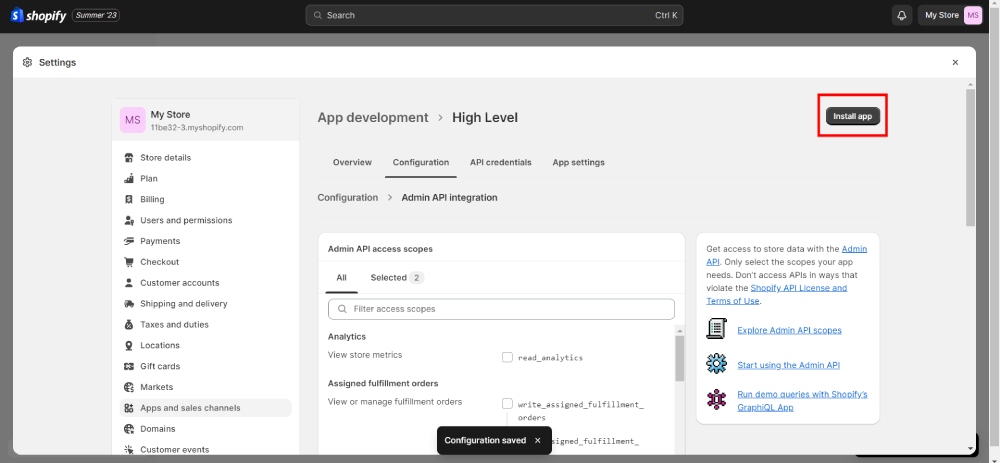
Task: Click the Taxes and duties icon
Action: coord(129,325)
